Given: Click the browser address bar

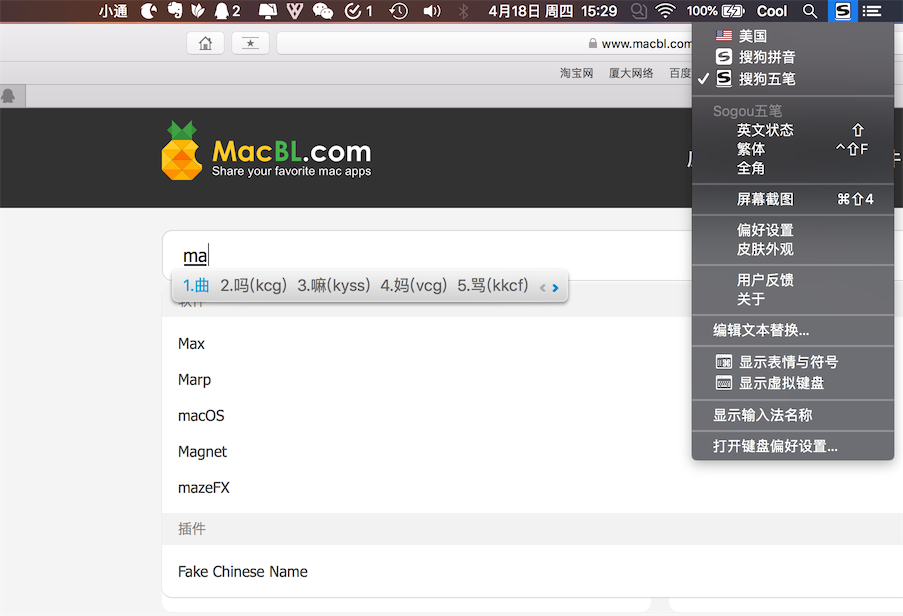Looking at the screenshot, I should tap(484, 43).
